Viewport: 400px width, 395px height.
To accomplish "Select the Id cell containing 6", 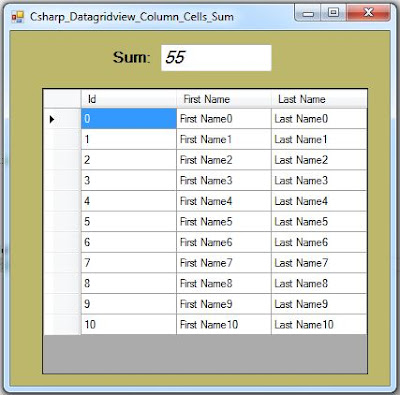I will pyautogui.click(x=129, y=242).
